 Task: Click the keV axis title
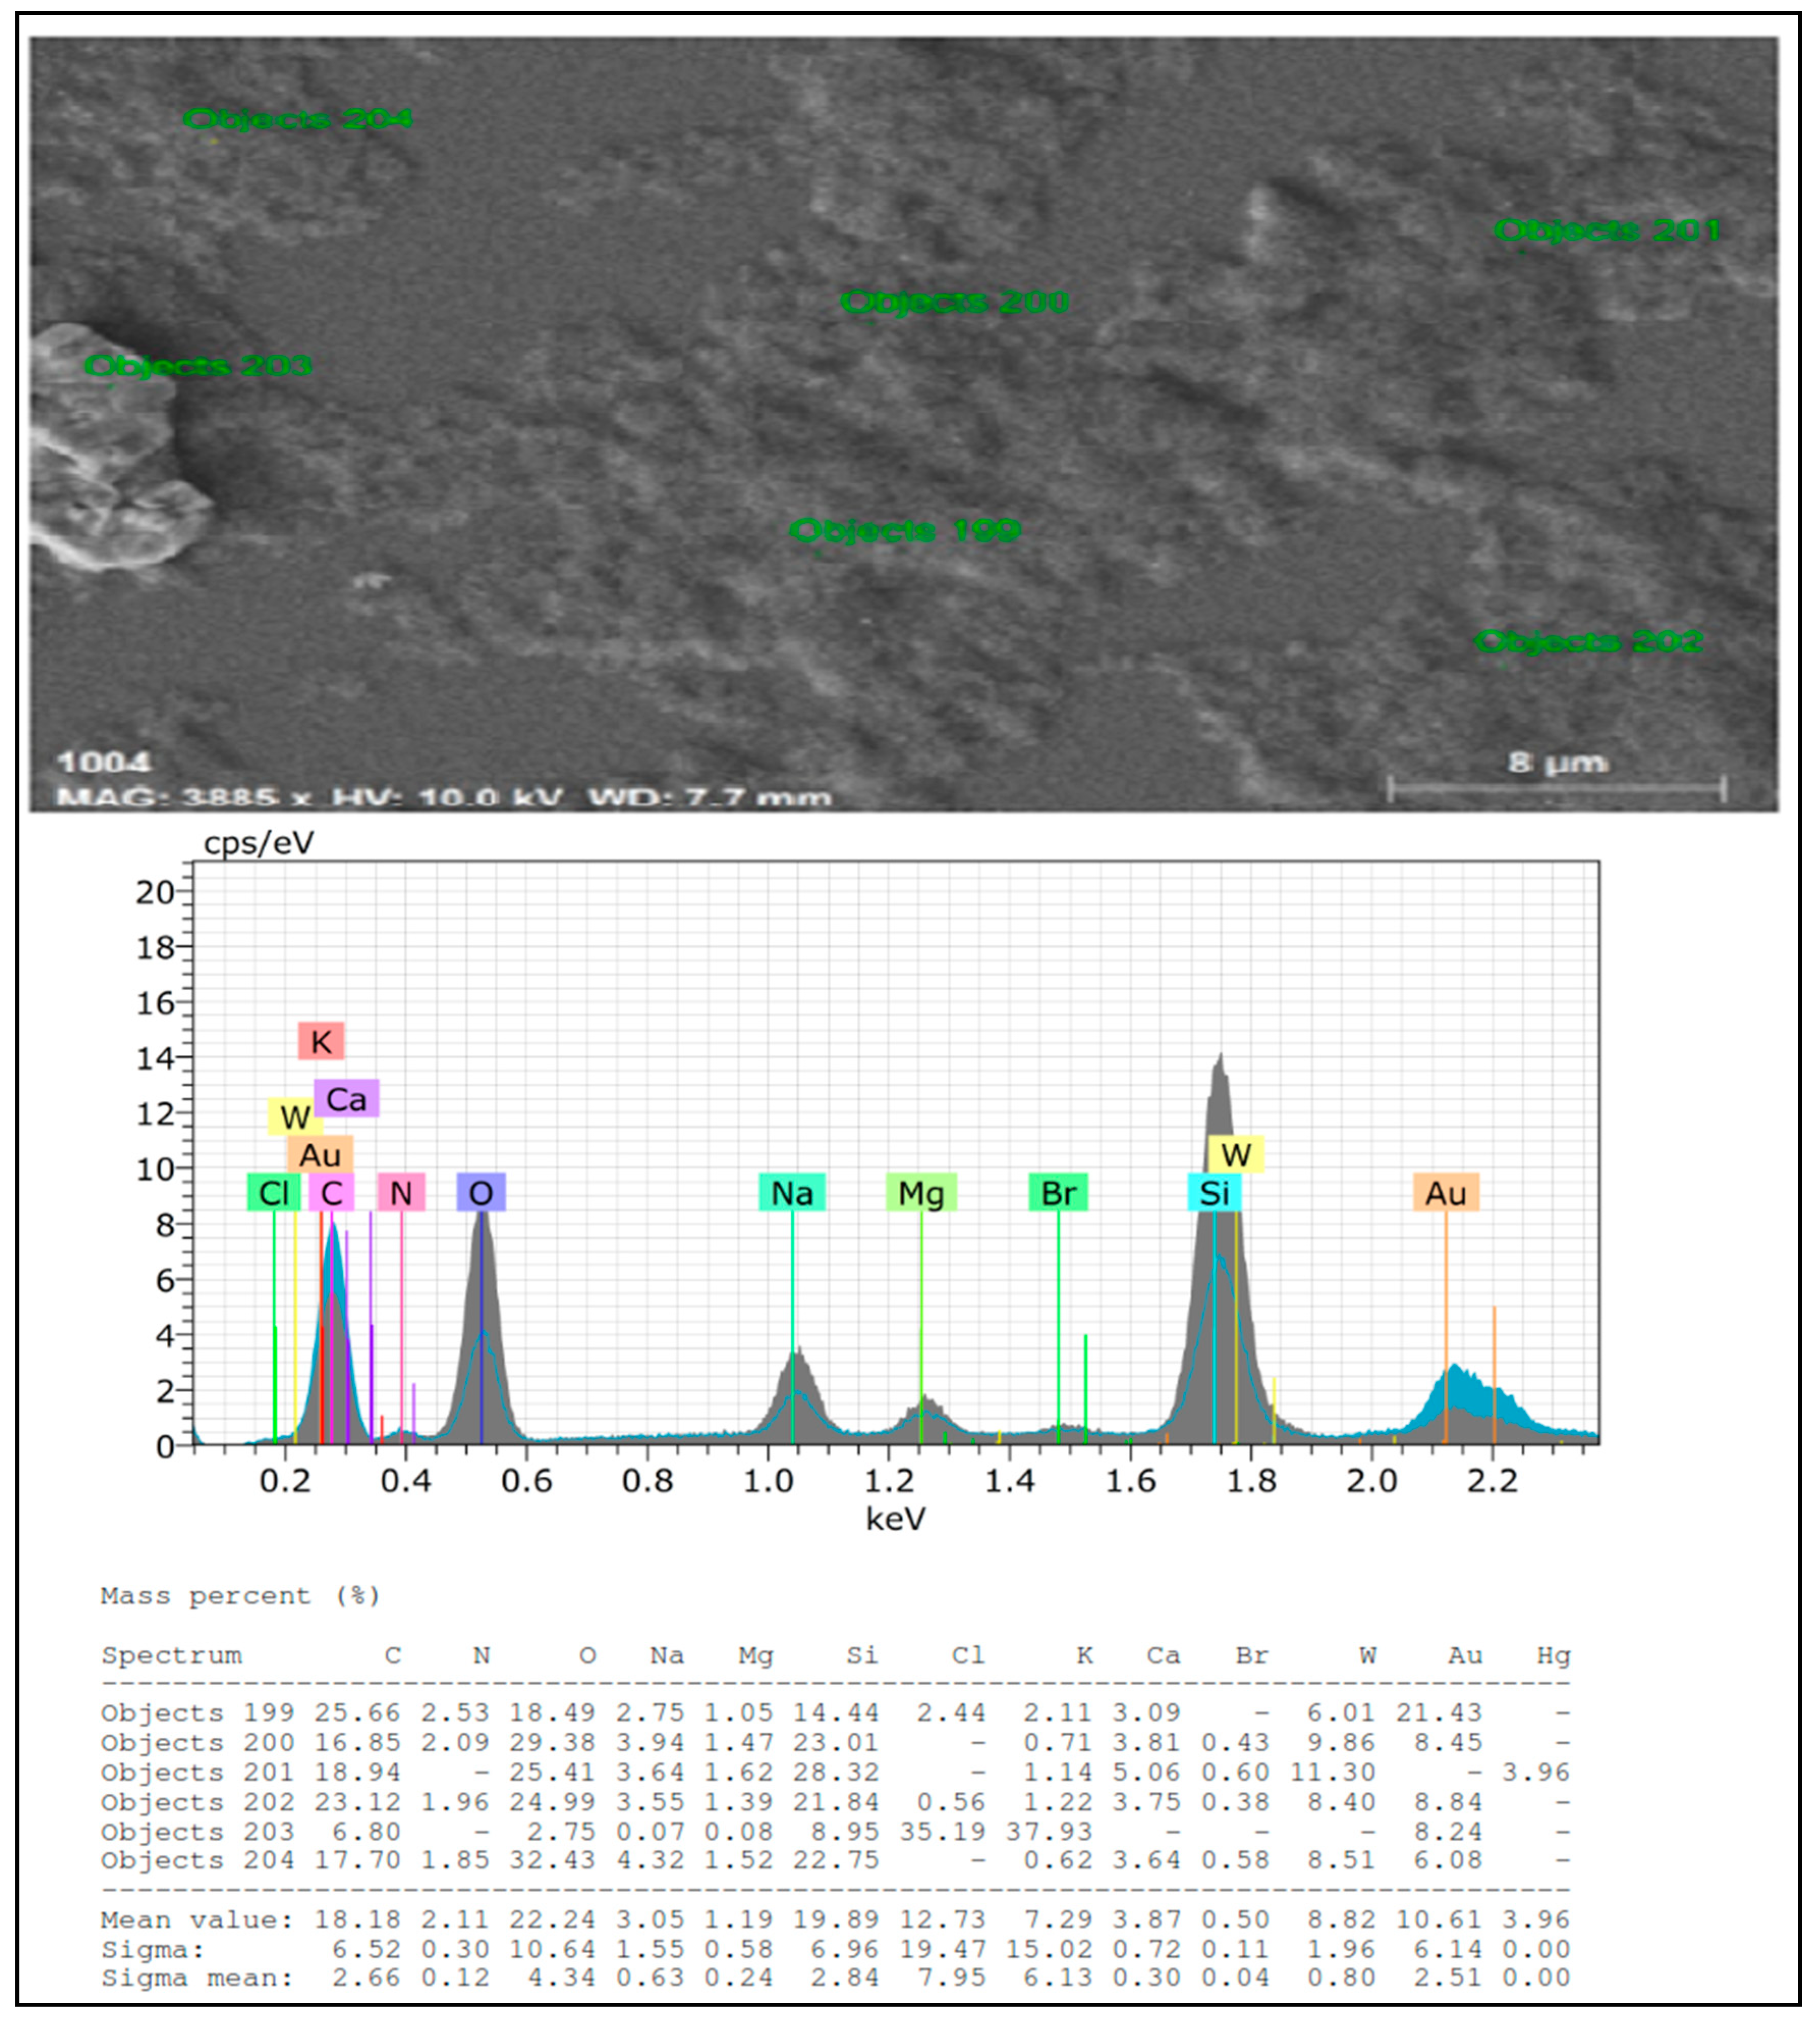[x=895, y=1519]
